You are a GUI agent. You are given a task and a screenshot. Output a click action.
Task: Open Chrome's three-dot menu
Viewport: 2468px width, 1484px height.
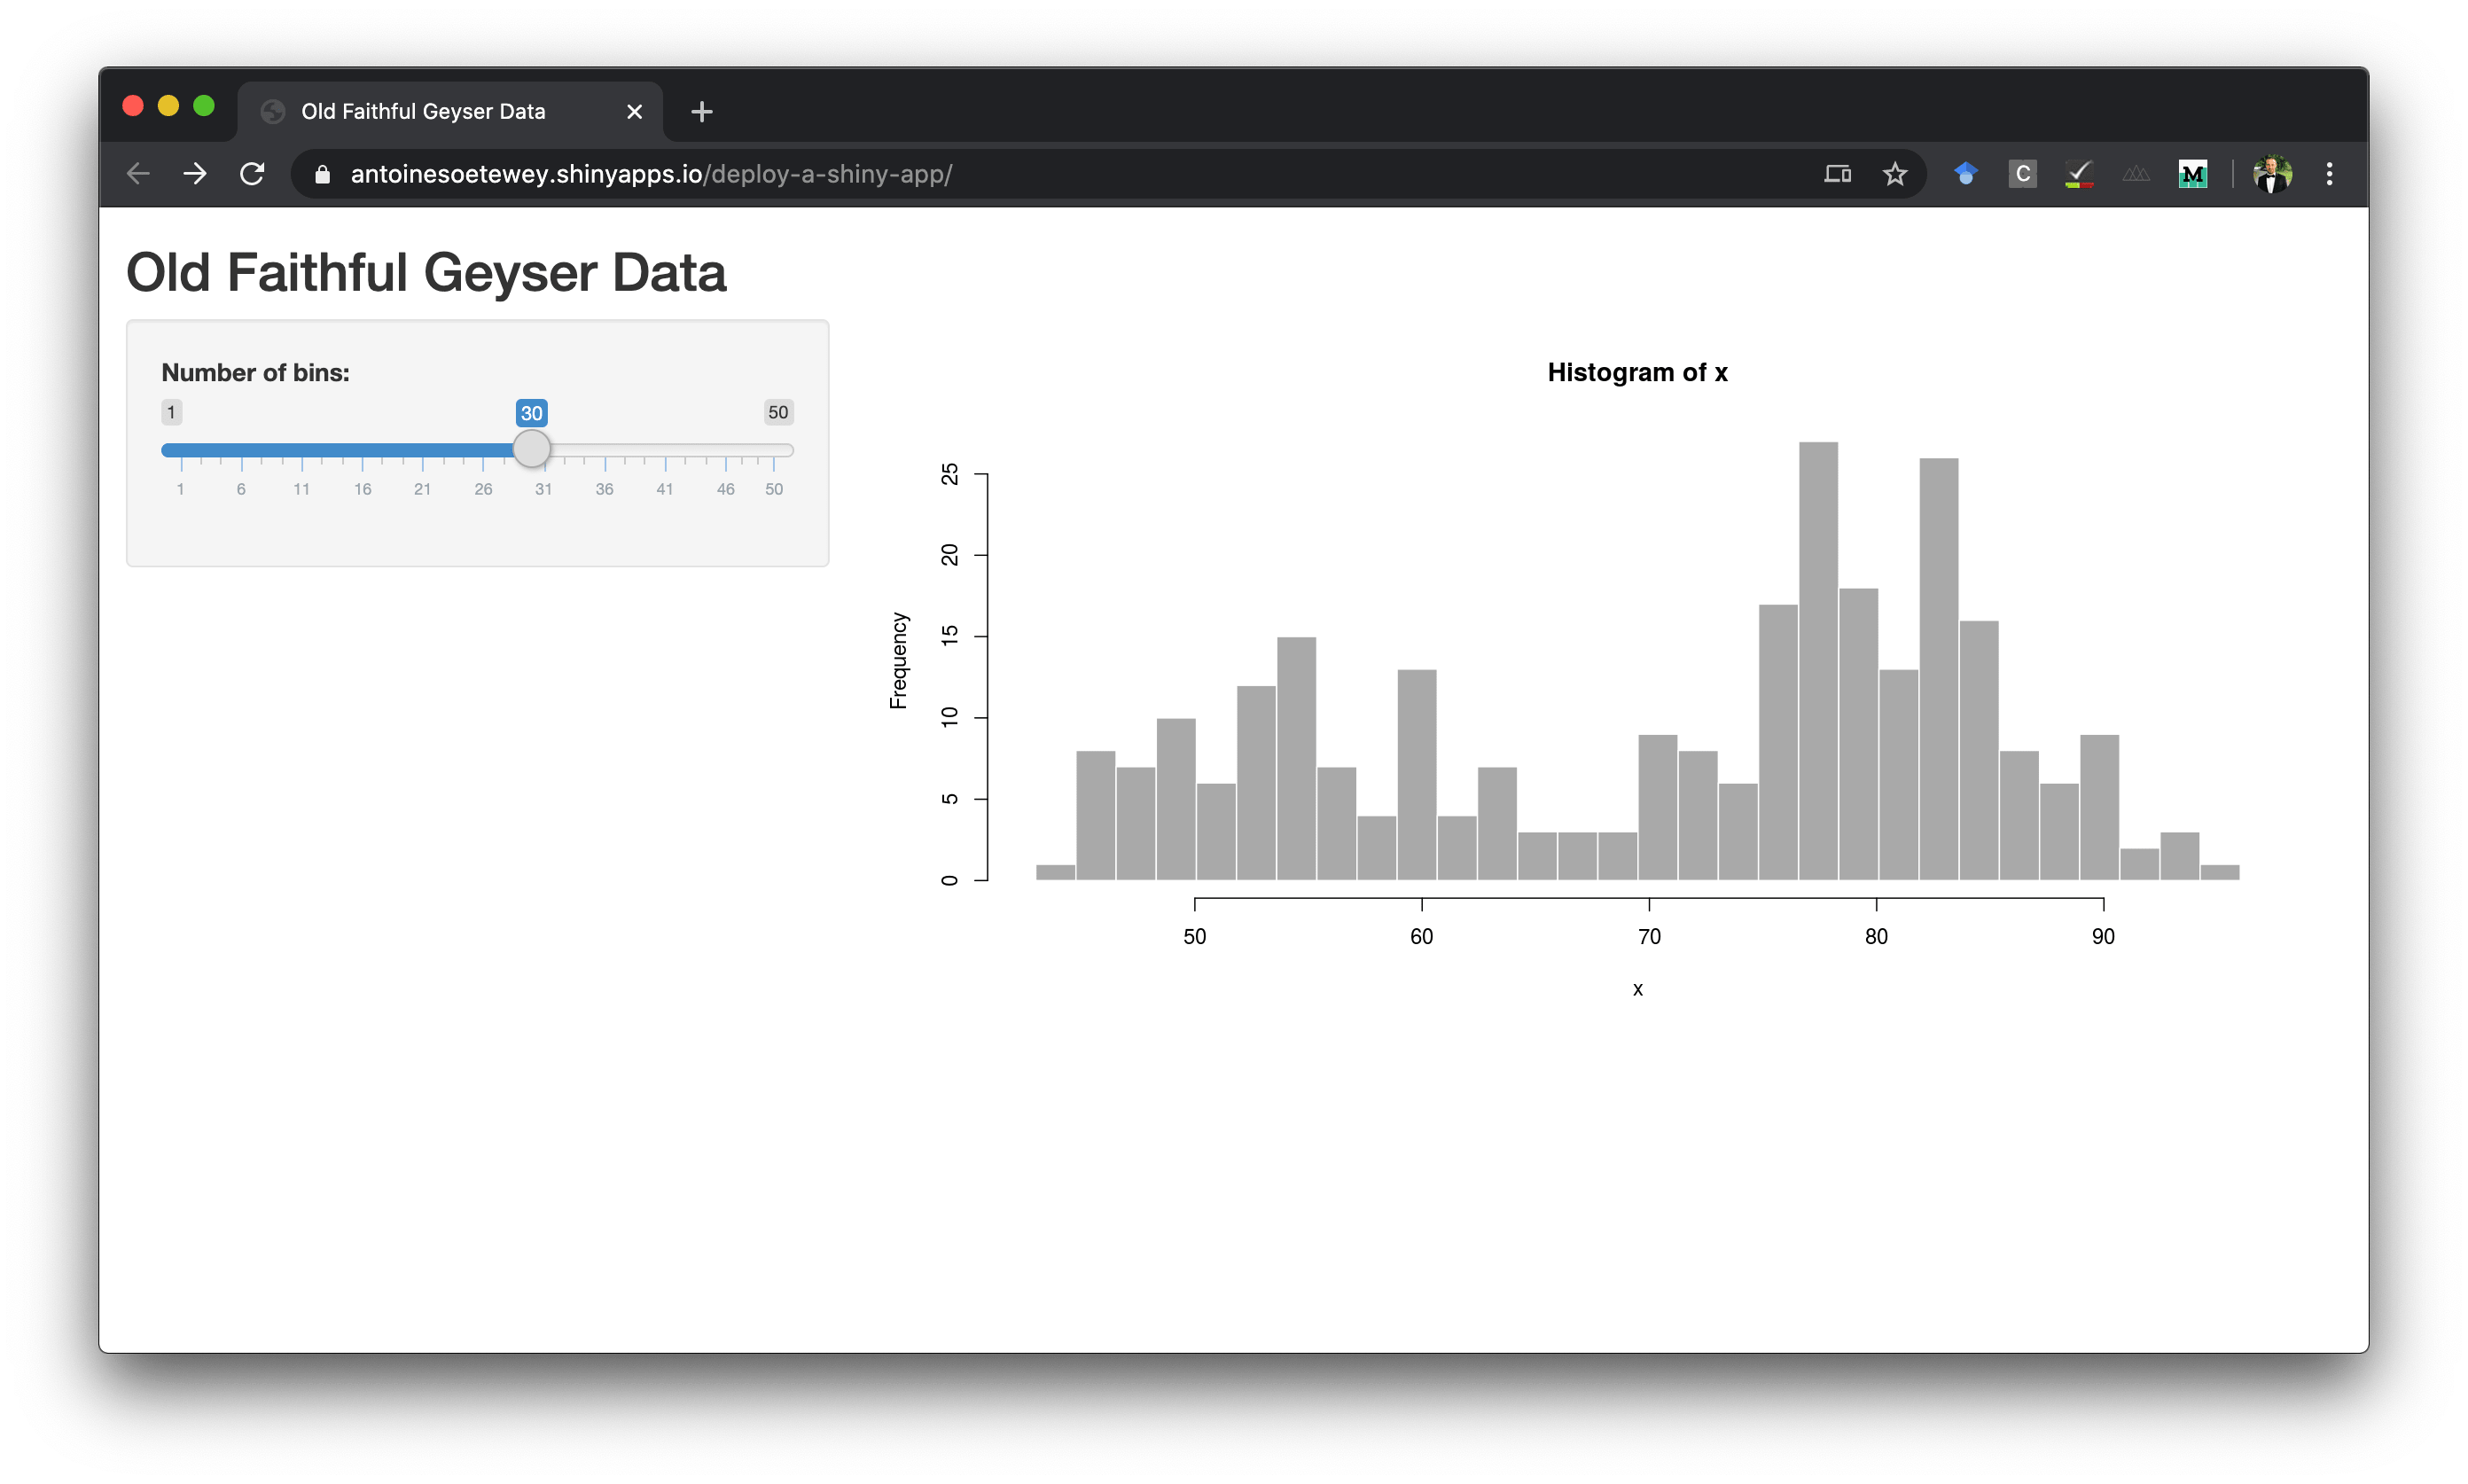[x=2329, y=174]
